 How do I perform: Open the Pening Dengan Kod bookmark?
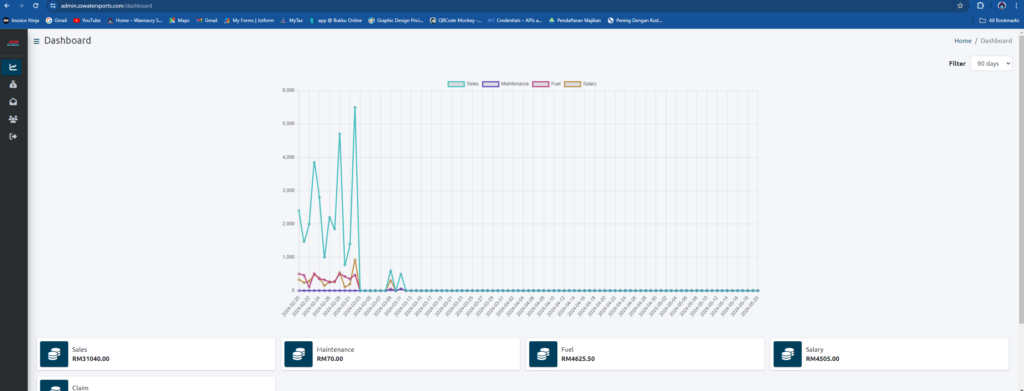click(635, 20)
